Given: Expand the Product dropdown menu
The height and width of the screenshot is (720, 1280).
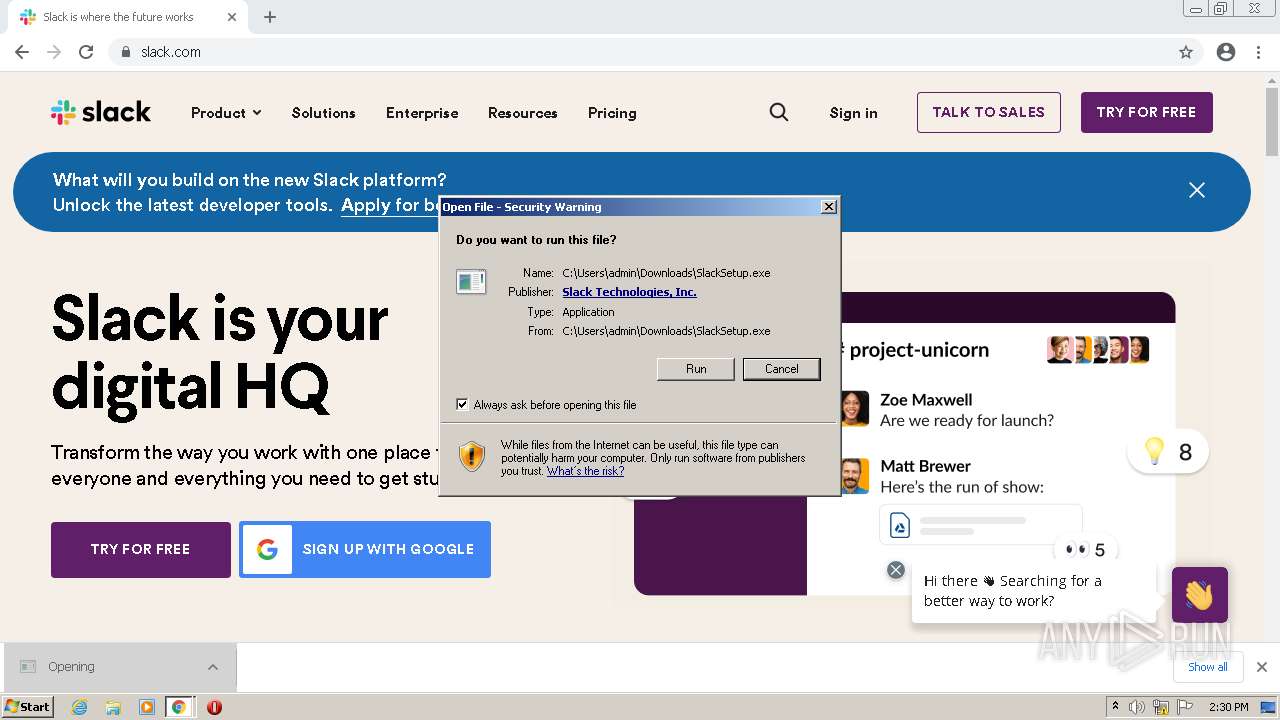Looking at the screenshot, I should point(226,113).
